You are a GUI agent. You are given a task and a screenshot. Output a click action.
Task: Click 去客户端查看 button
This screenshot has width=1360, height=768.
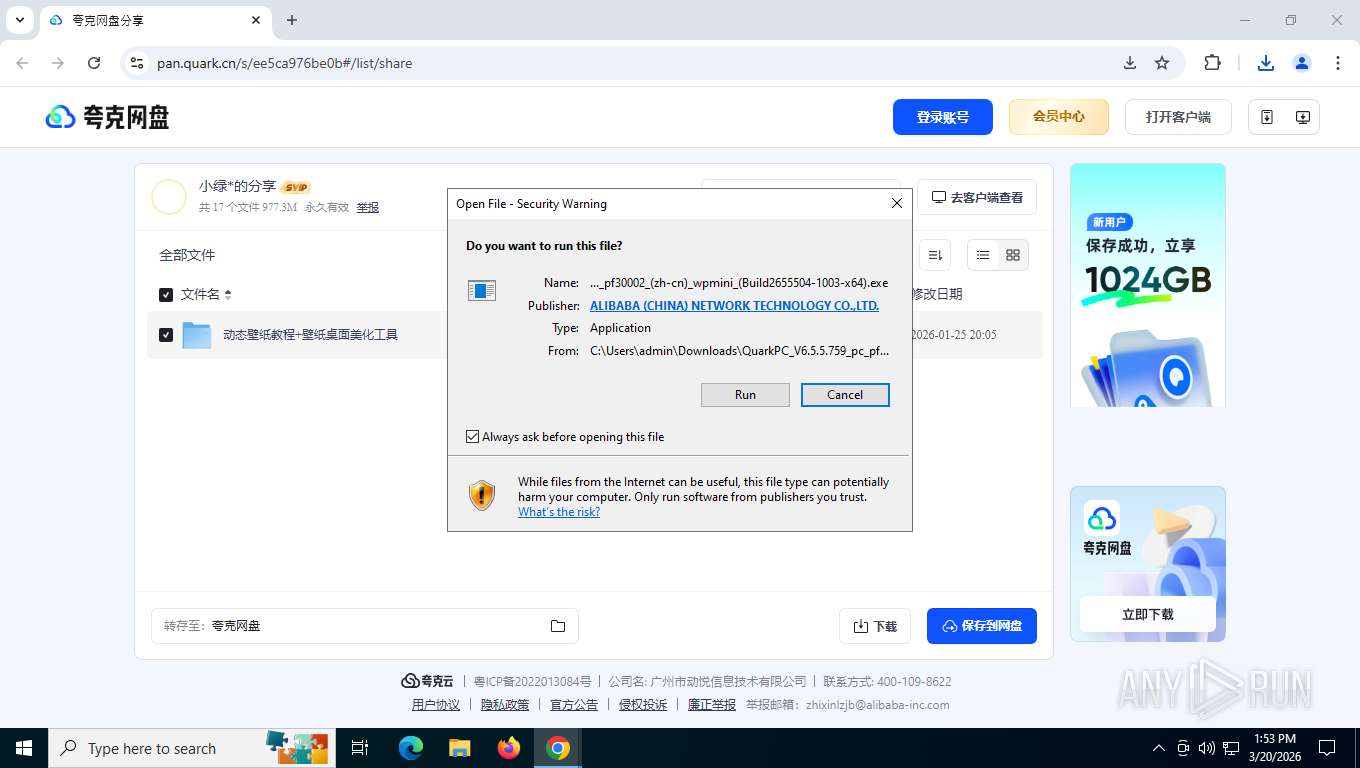(977, 197)
